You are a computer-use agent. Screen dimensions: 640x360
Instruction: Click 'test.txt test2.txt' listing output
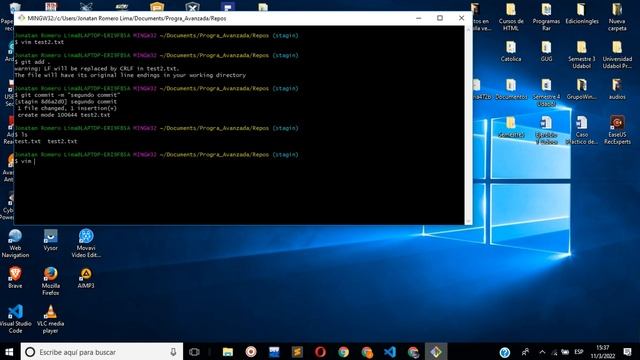click(x=46, y=141)
